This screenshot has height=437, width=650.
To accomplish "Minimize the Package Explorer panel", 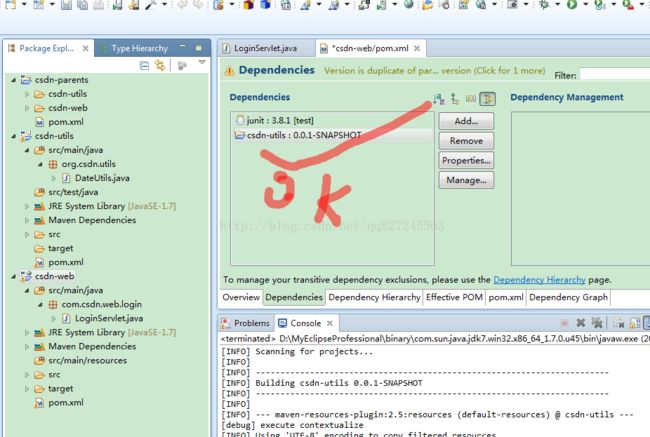I will tap(182, 47).
